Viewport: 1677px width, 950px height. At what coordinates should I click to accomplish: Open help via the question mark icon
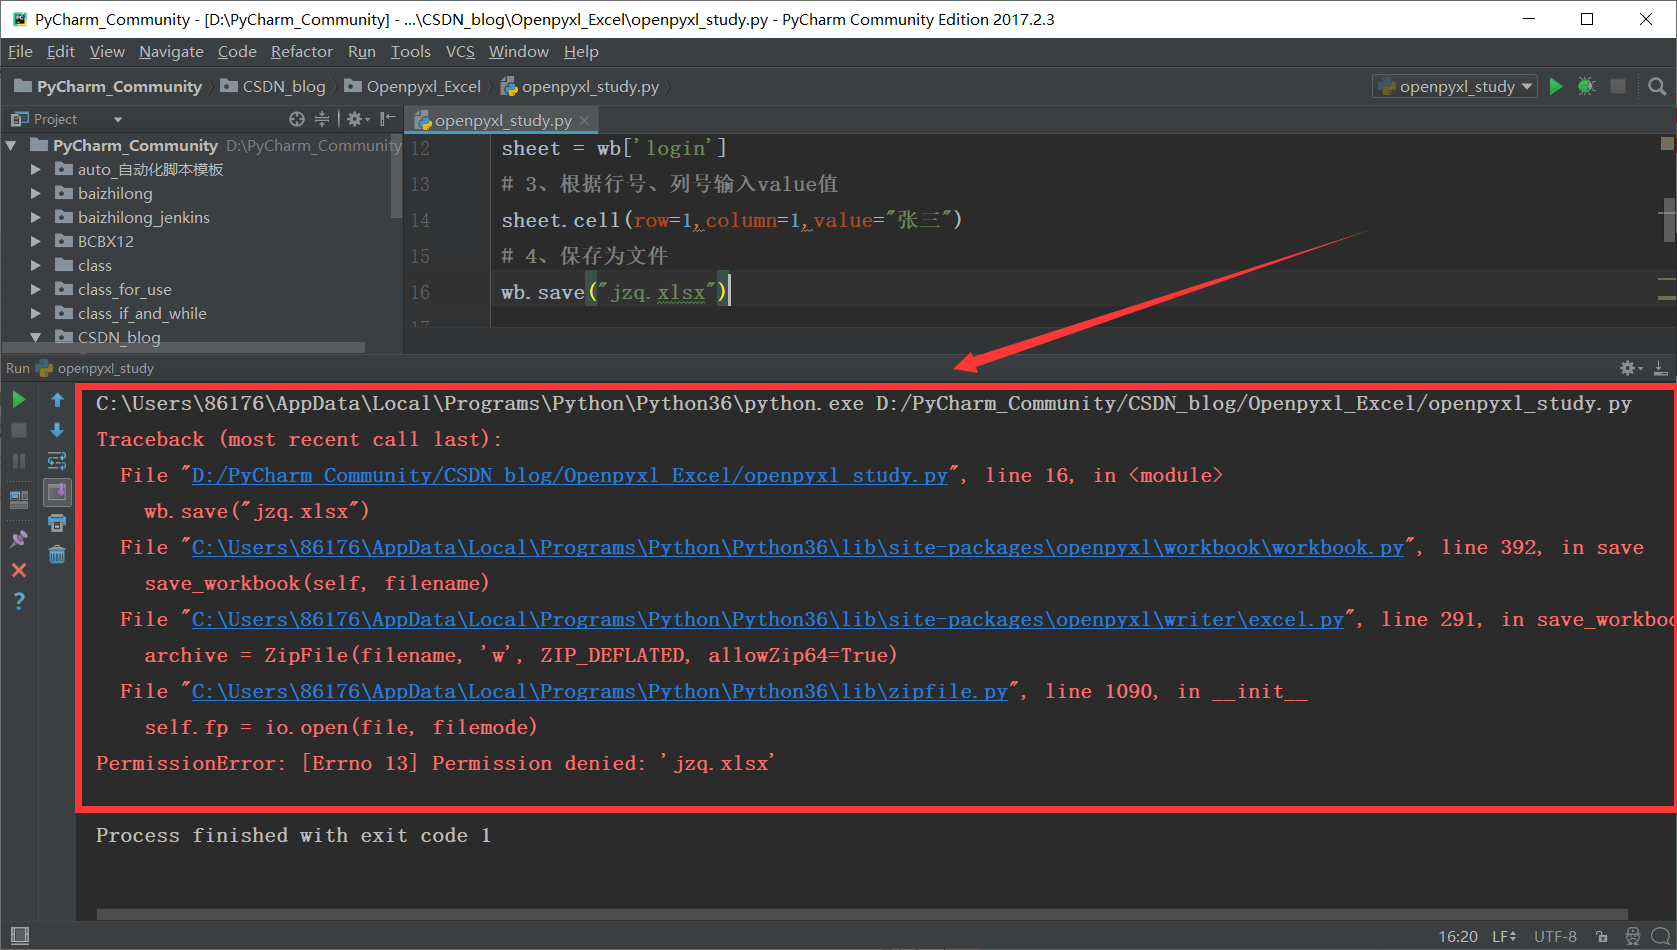pos(19,601)
